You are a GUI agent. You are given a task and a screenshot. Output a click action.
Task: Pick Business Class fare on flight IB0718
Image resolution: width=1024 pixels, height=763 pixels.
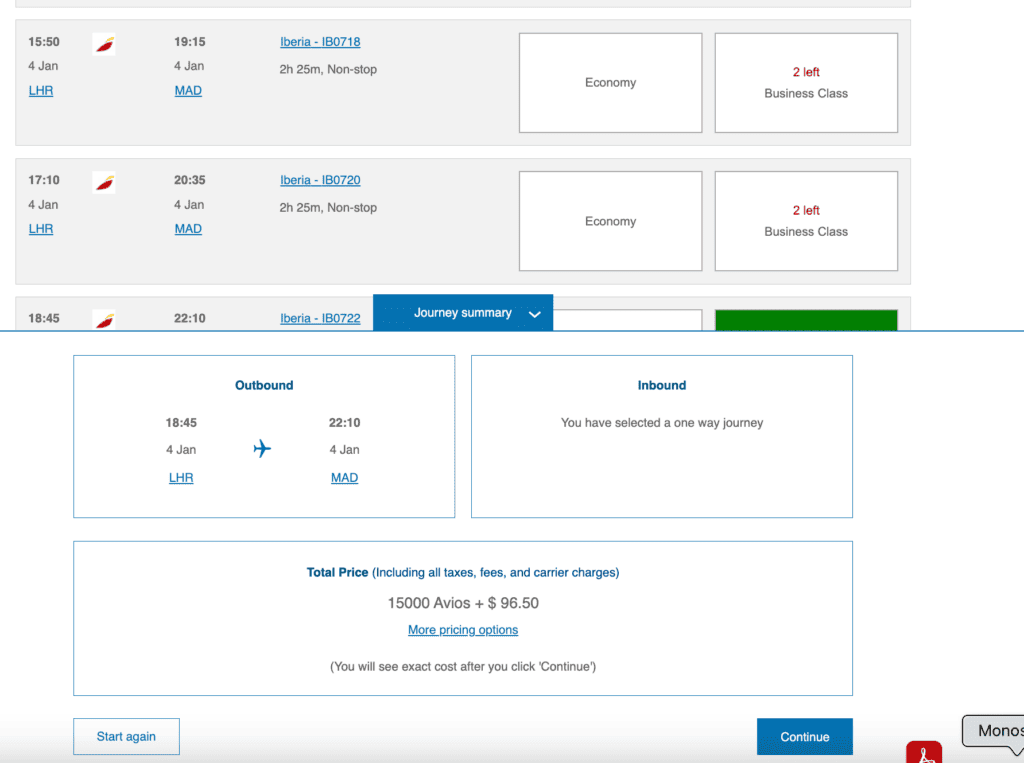pyautogui.click(x=805, y=82)
